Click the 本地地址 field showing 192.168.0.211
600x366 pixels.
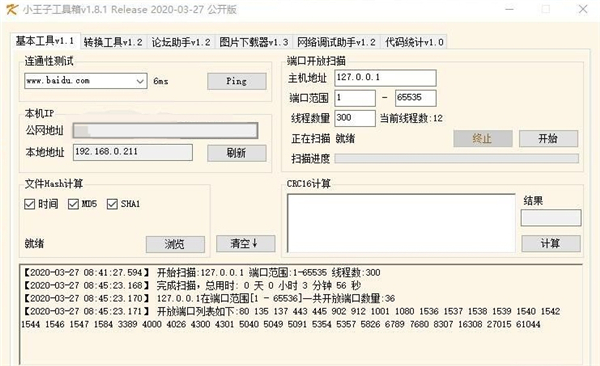133,152
